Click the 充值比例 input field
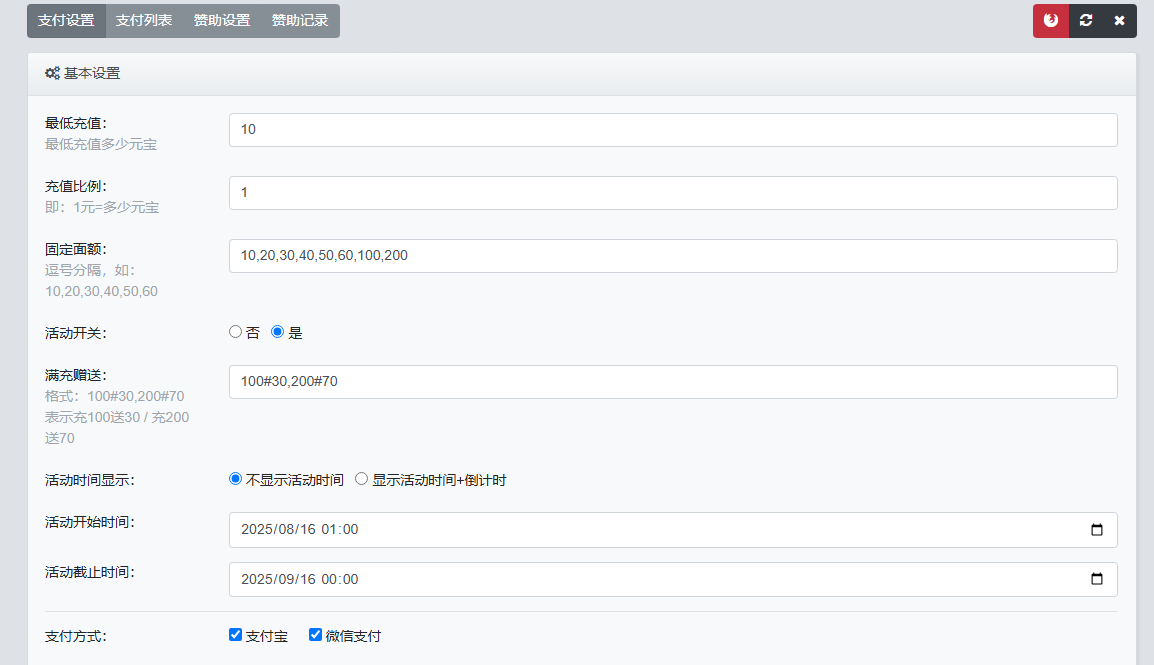The height and width of the screenshot is (665, 1154). coord(672,193)
